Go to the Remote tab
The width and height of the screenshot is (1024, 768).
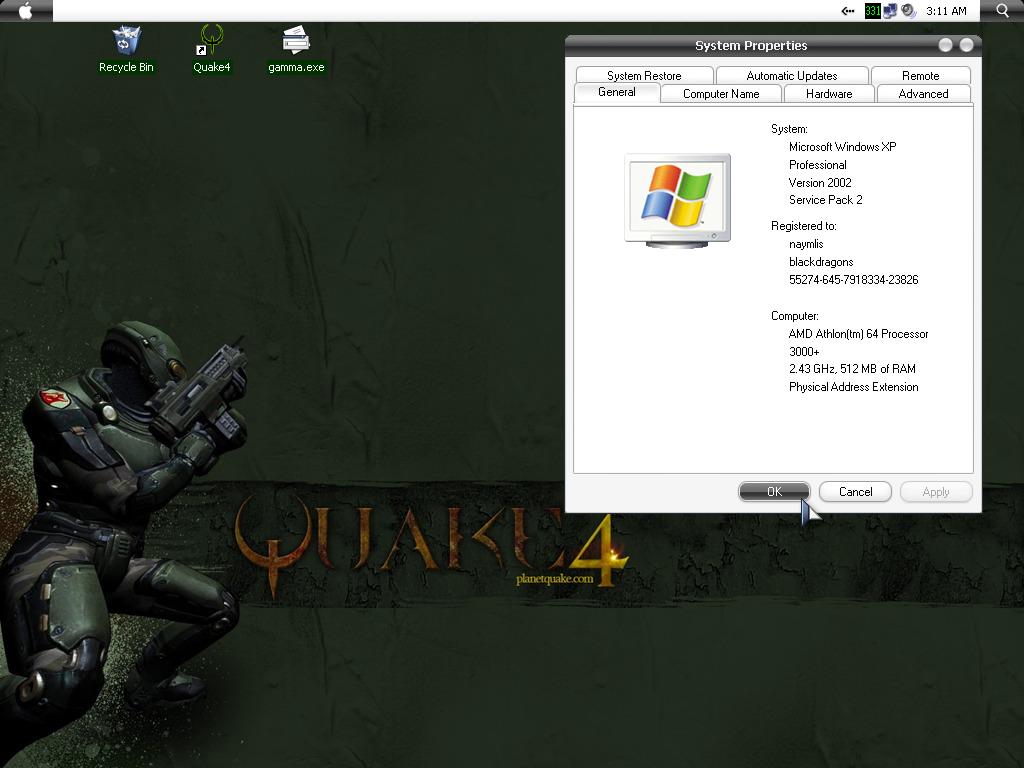920,76
